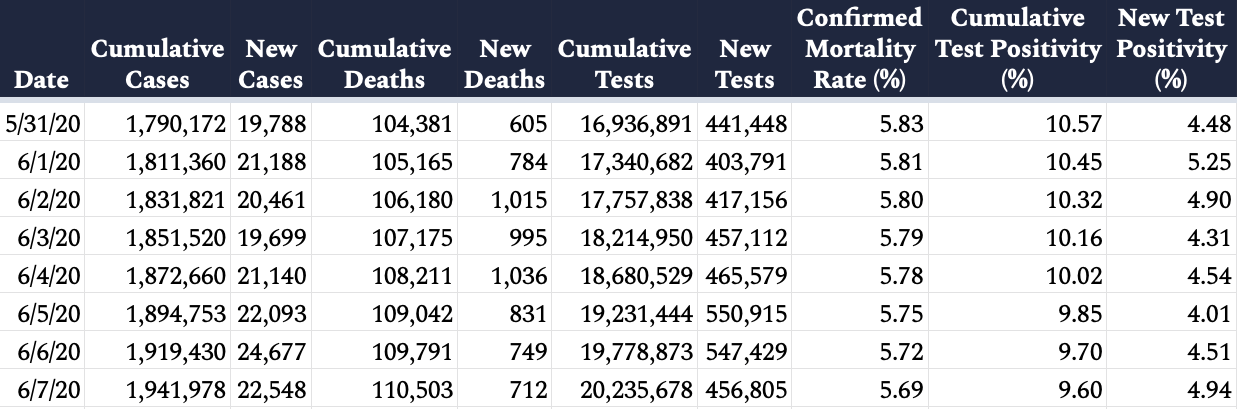Click Cumulative Test Positivity (%) header
1237x409 pixels.
coord(1017,49)
